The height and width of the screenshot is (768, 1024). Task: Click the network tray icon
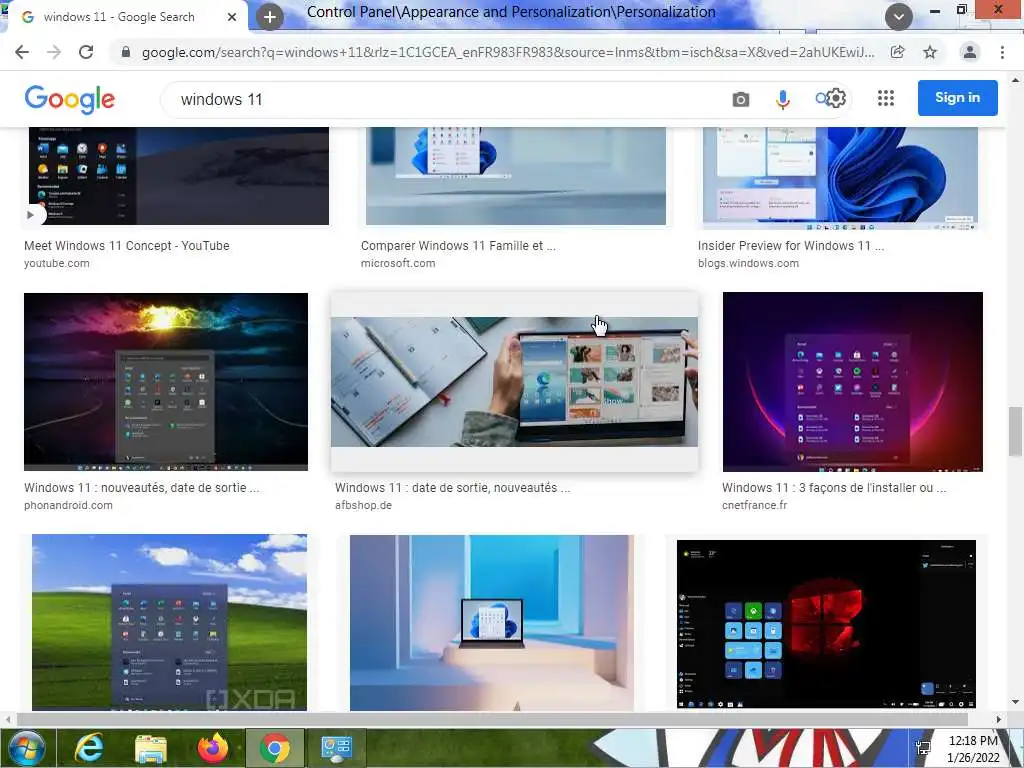click(x=924, y=749)
